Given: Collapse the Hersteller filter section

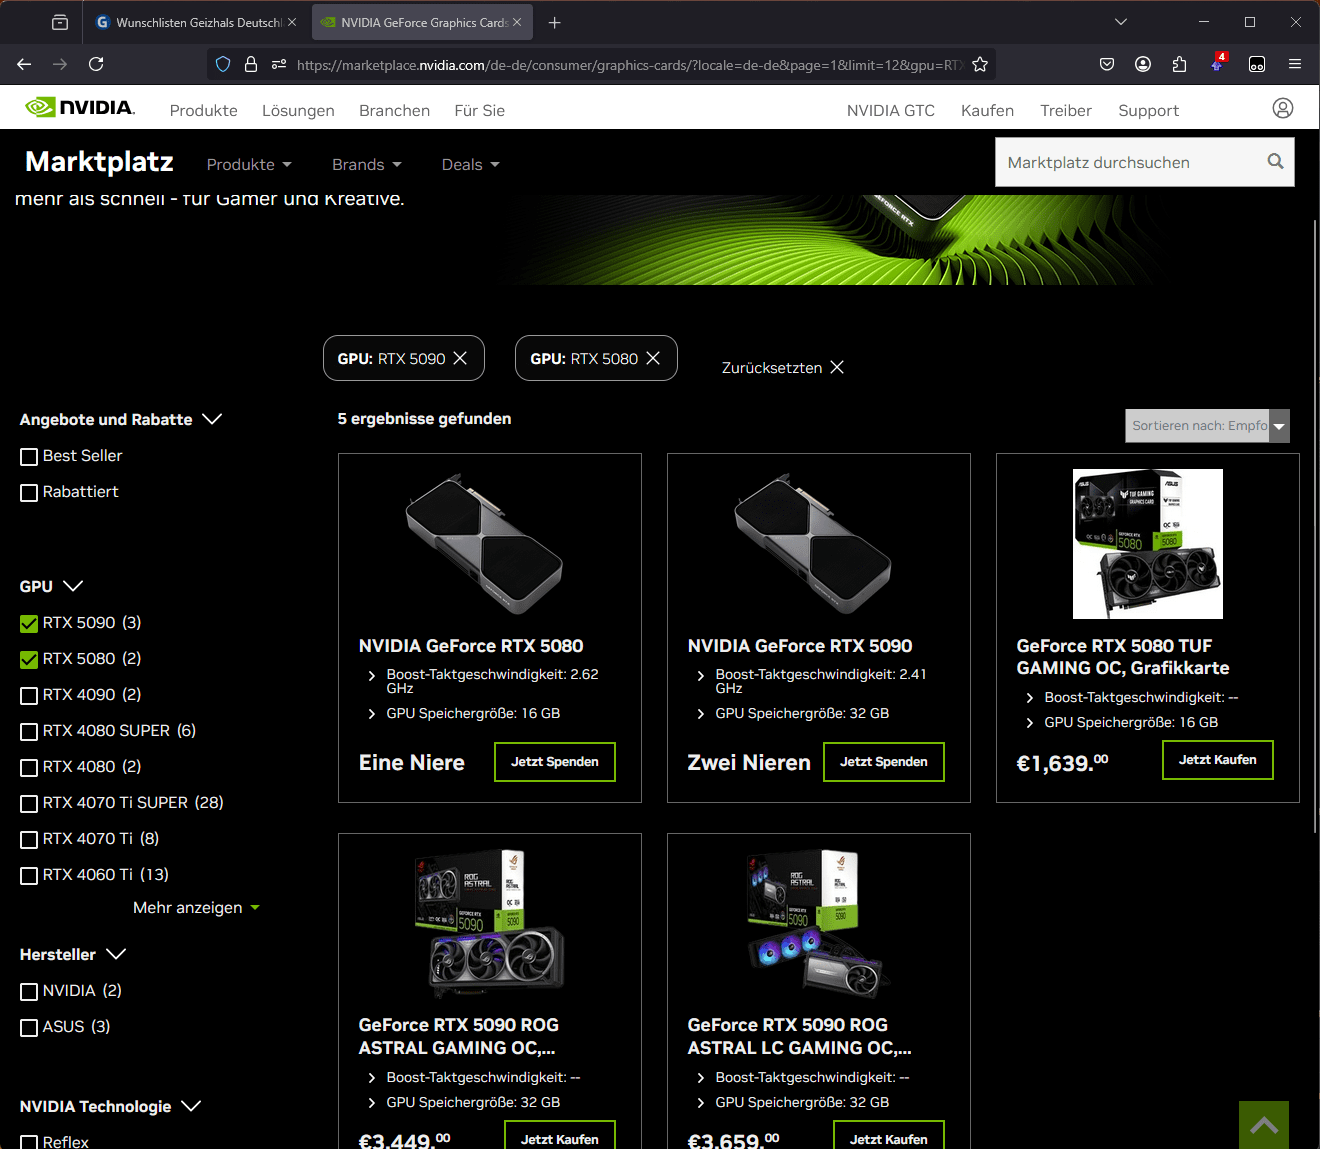Looking at the screenshot, I should click(x=72, y=954).
